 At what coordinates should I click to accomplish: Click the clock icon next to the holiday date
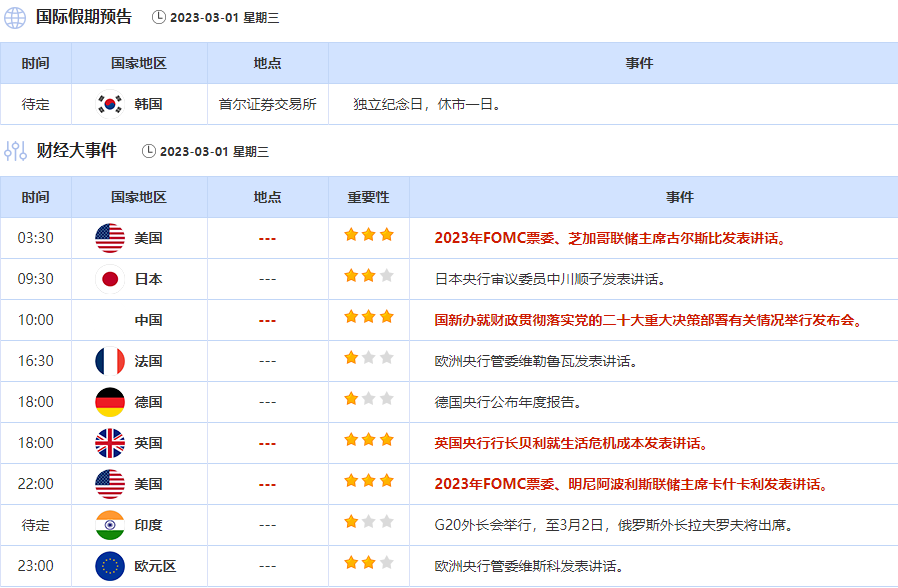pyautogui.click(x=159, y=17)
